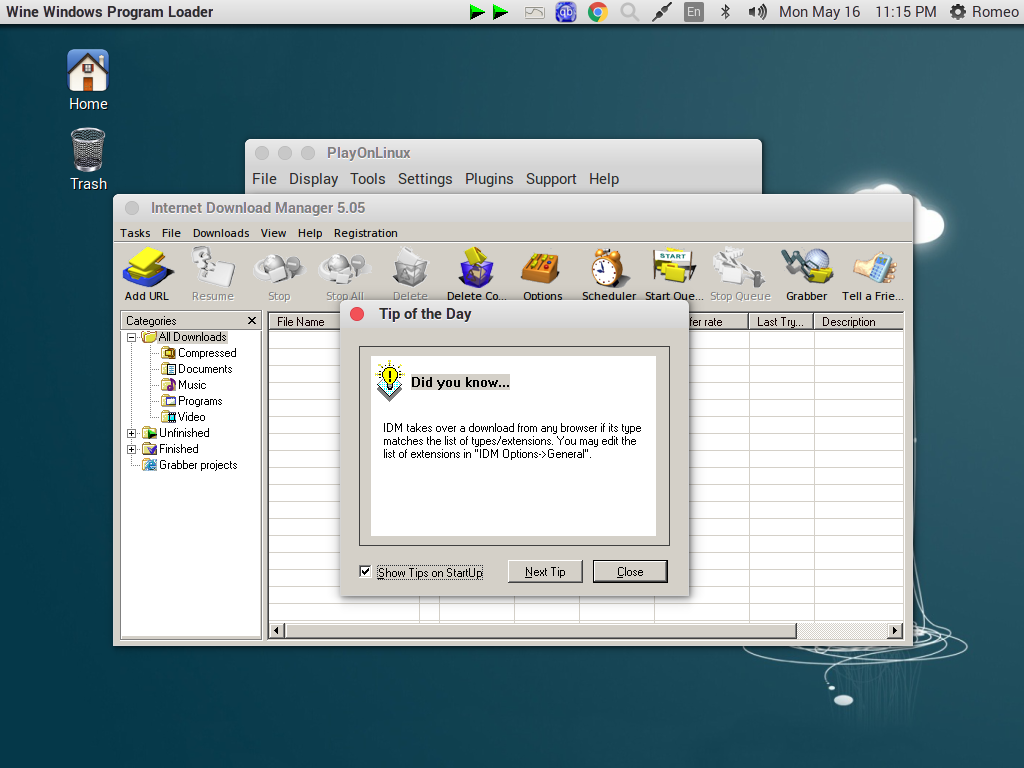Open the Grabber tool icon
Screen dimensions: 1024x768
806,268
